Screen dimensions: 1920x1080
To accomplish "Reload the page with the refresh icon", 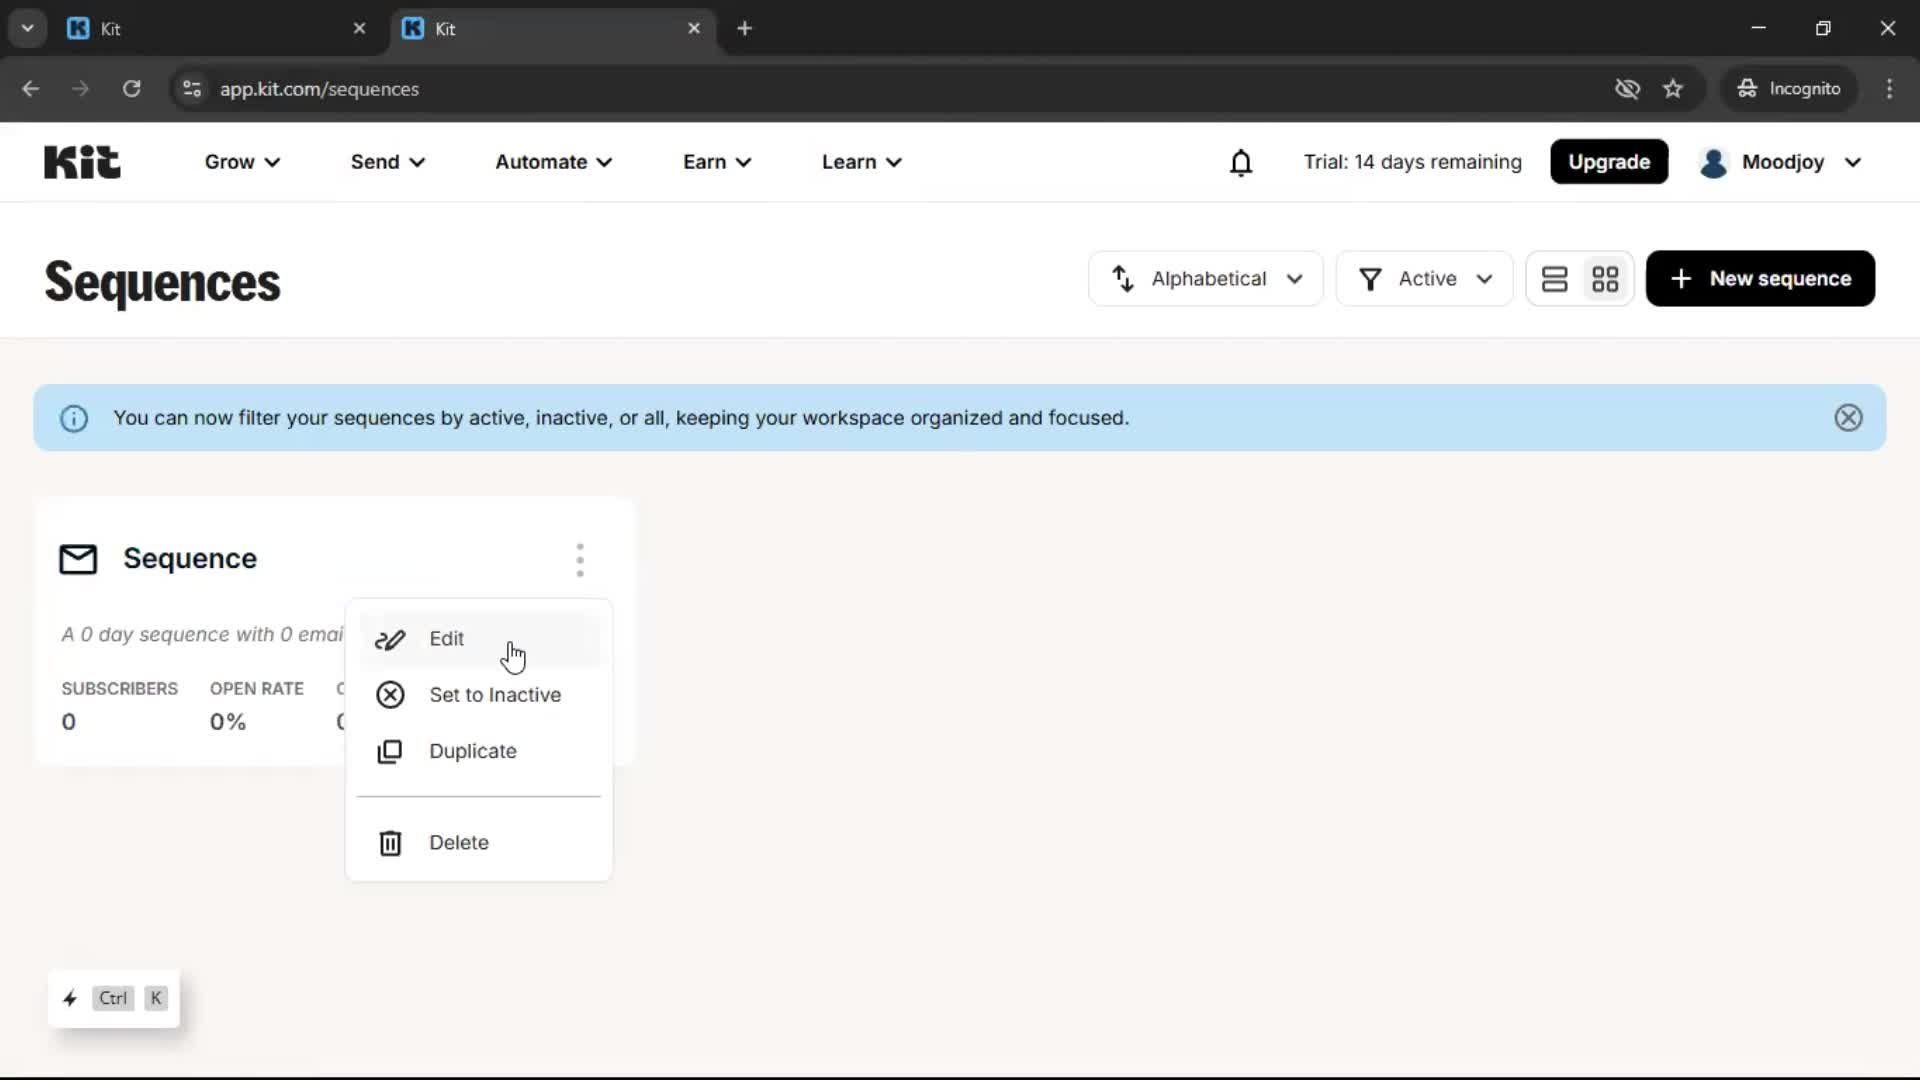I will pyautogui.click(x=131, y=89).
